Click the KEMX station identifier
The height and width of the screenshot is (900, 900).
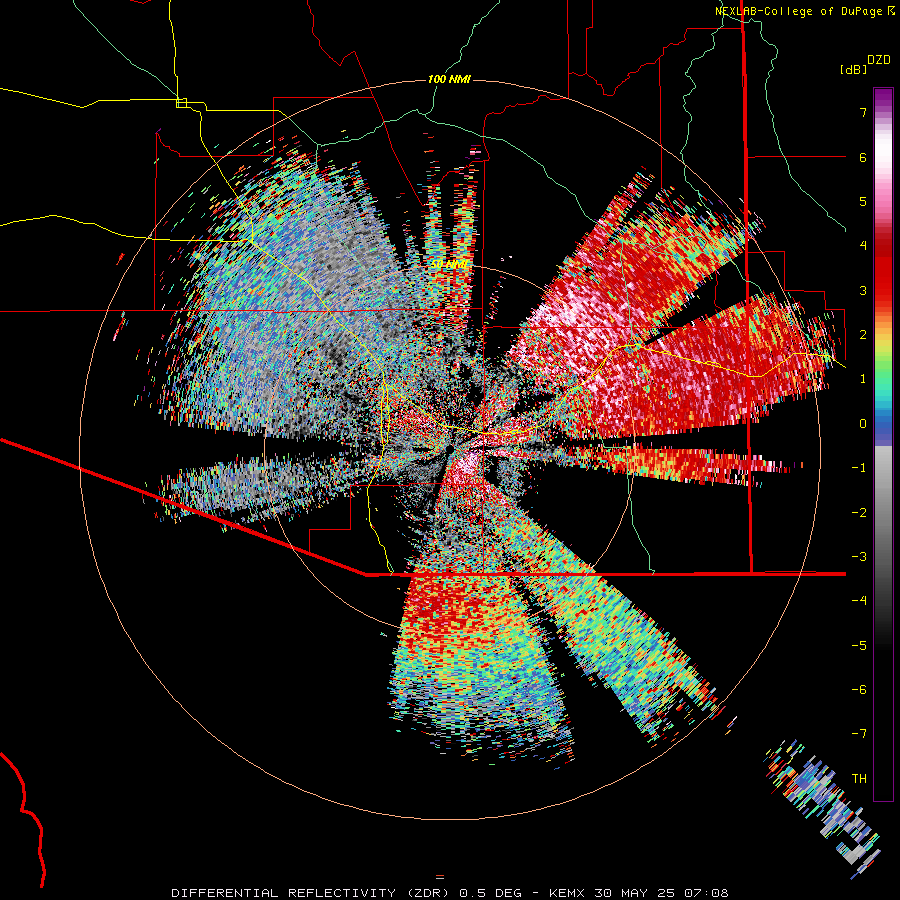(567, 893)
